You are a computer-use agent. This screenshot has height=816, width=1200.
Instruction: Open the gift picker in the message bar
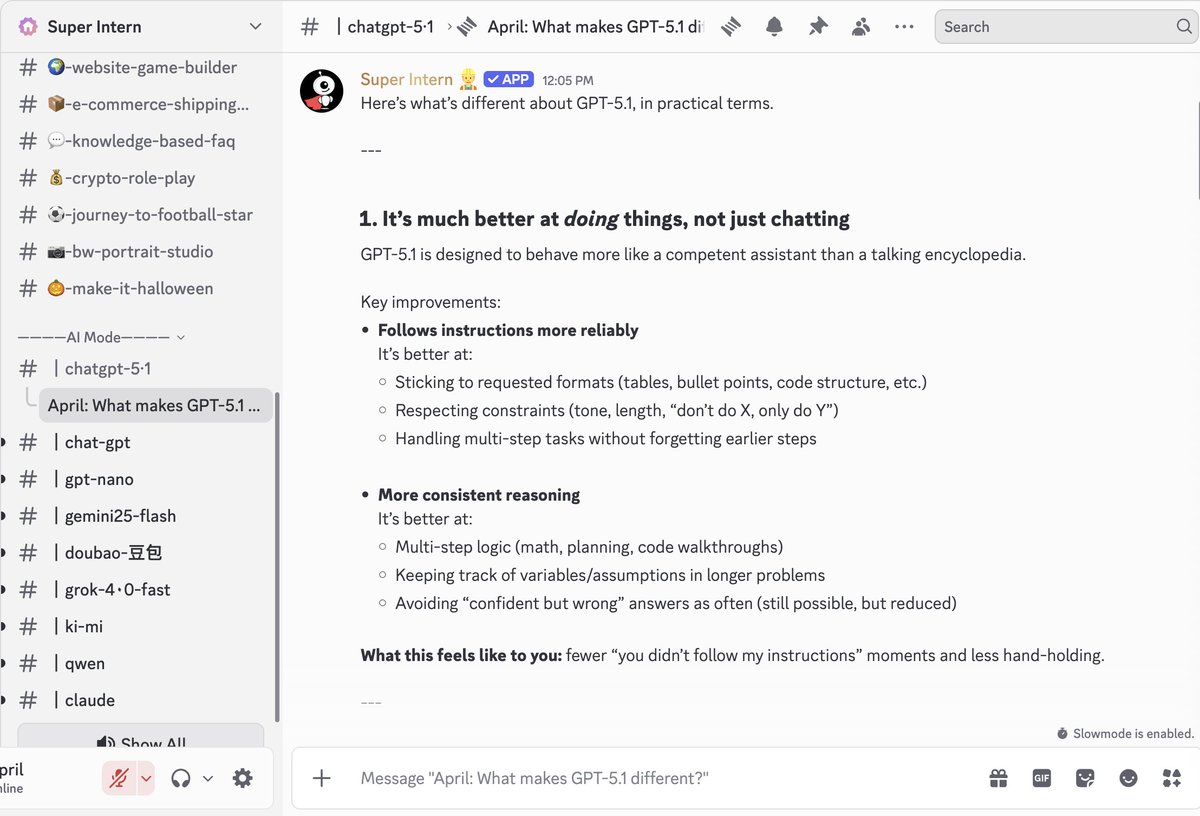pos(998,777)
